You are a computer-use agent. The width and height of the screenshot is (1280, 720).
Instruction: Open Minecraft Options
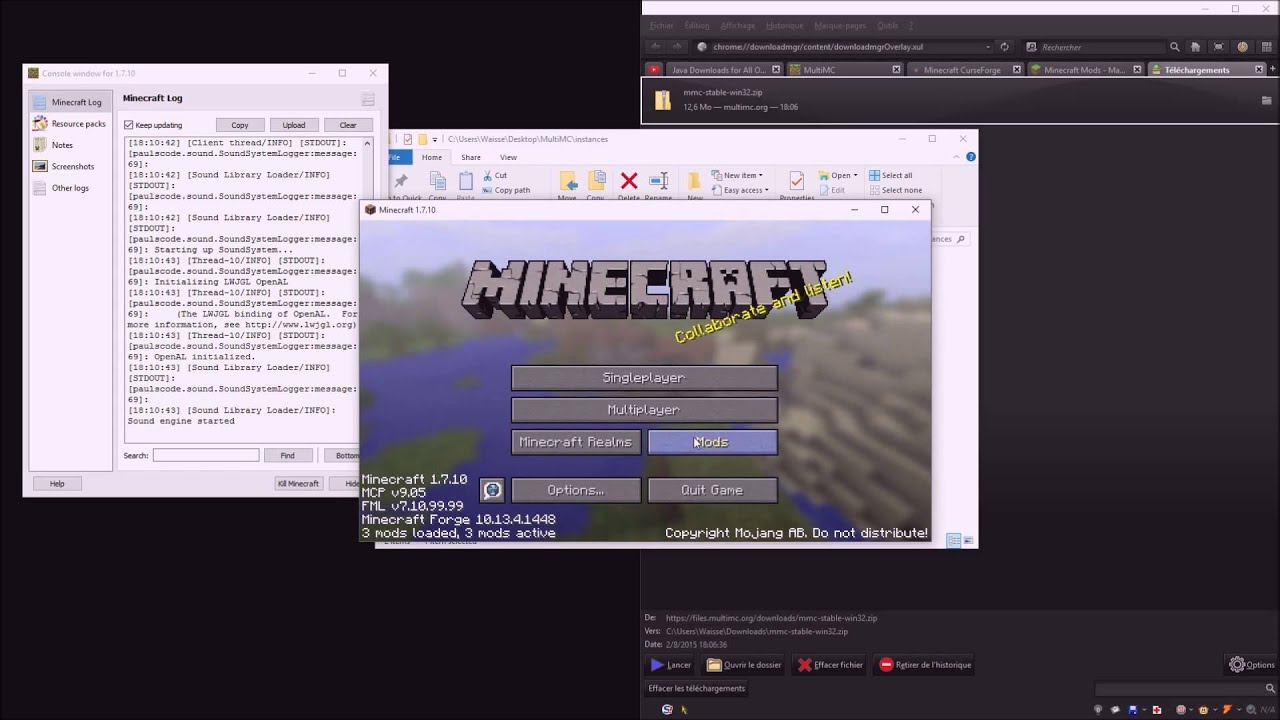pos(575,490)
